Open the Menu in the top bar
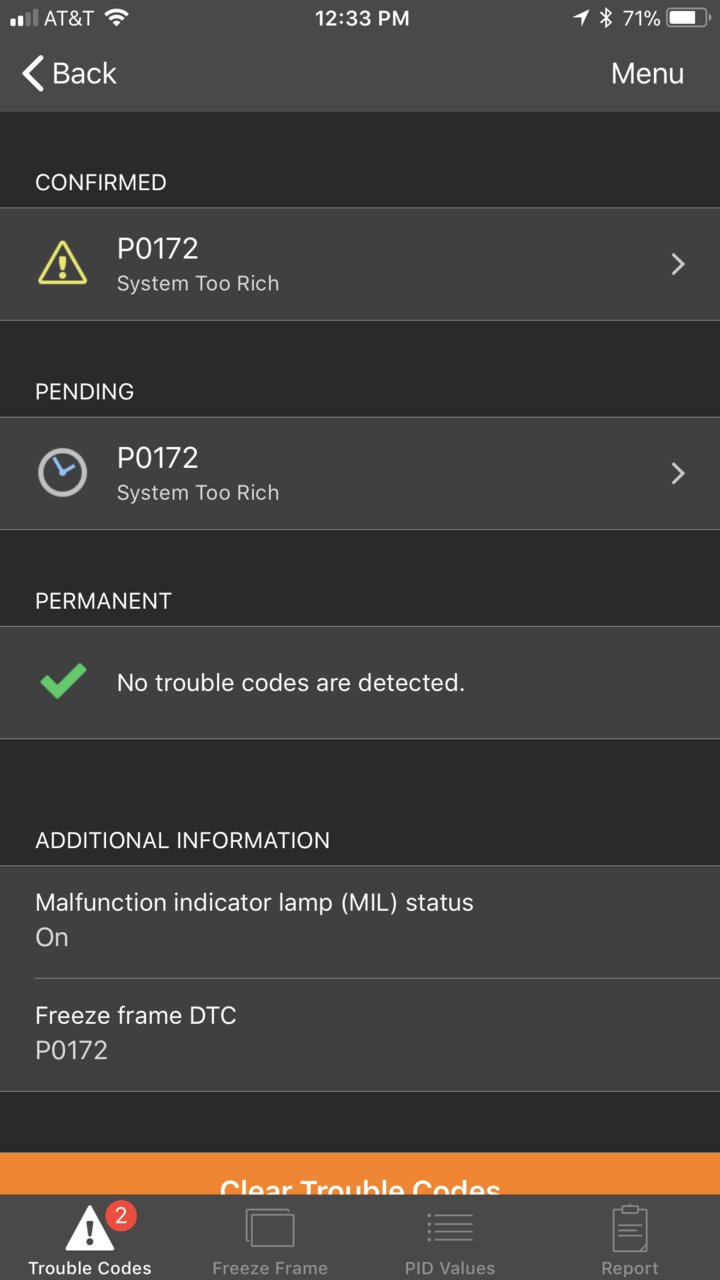This screenshot has width=720, height=1280. click(647, 73)
